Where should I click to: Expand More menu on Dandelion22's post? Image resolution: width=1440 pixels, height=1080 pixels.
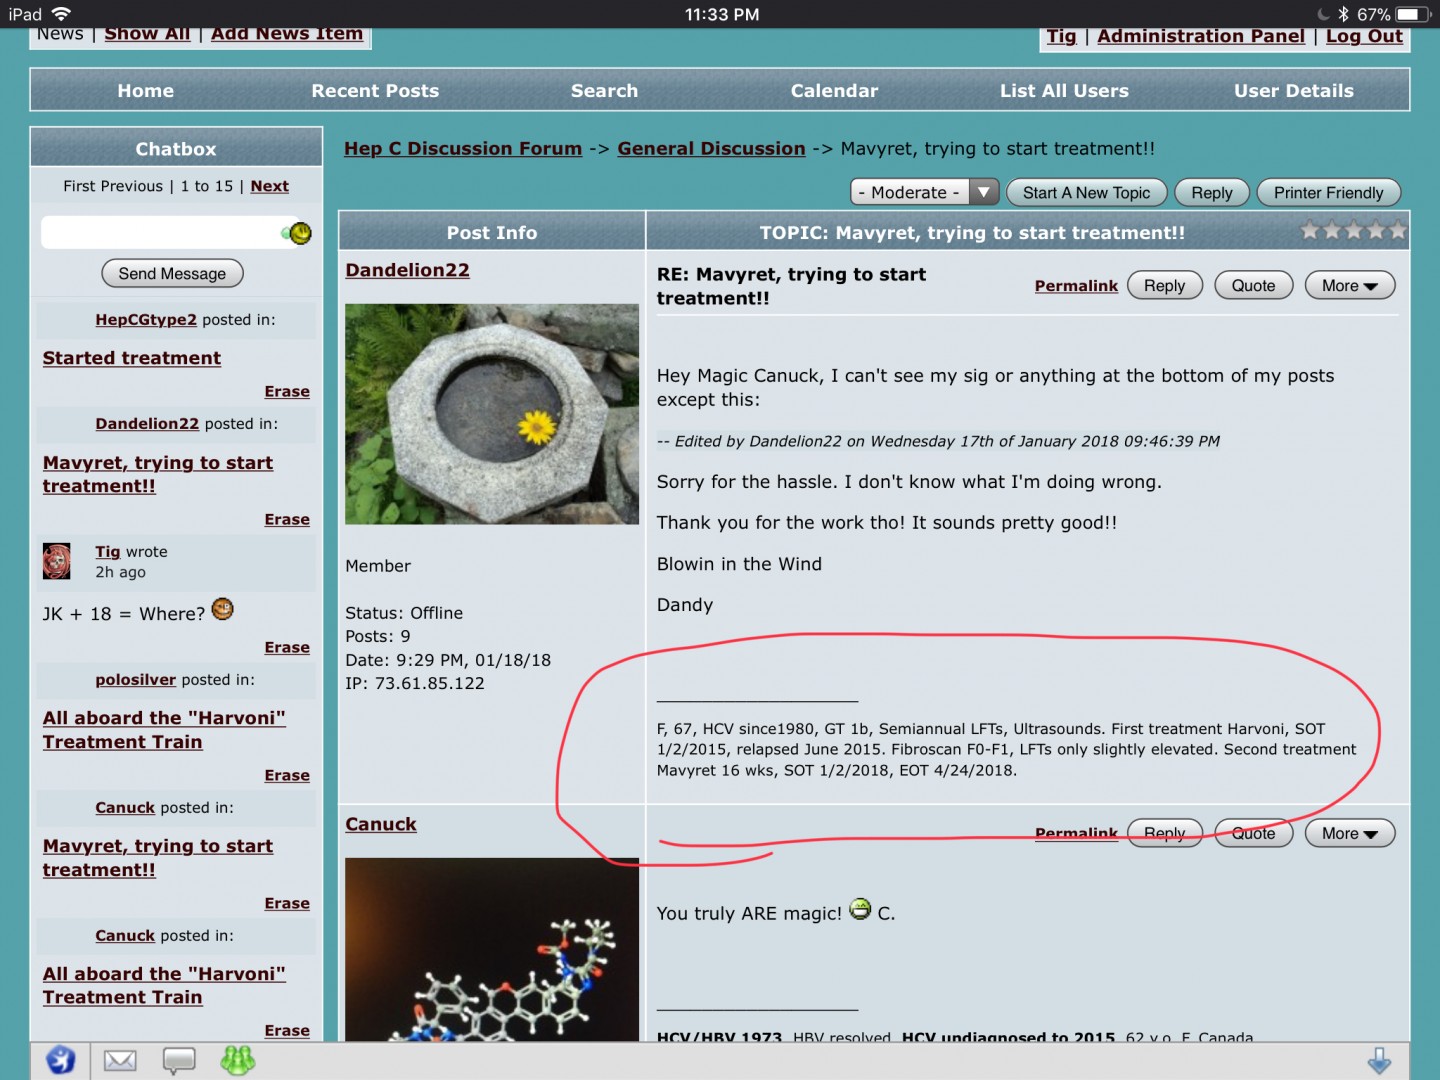(x=1350, y=286)
